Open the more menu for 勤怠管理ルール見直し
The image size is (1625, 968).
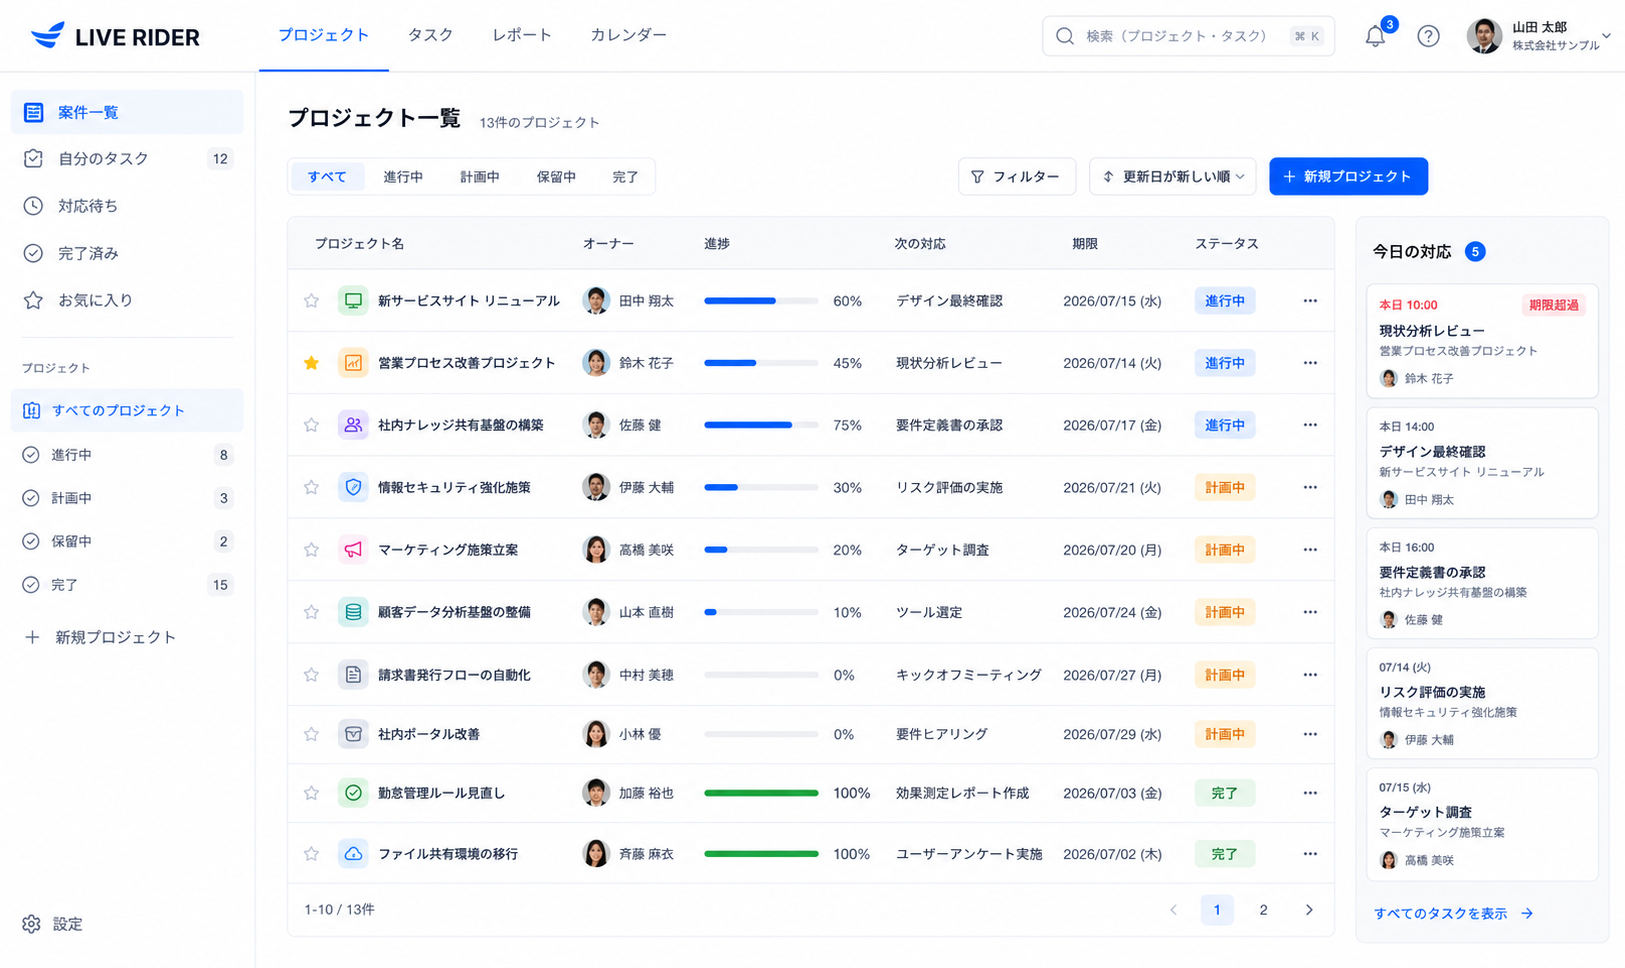click(x=1310, y=793)
